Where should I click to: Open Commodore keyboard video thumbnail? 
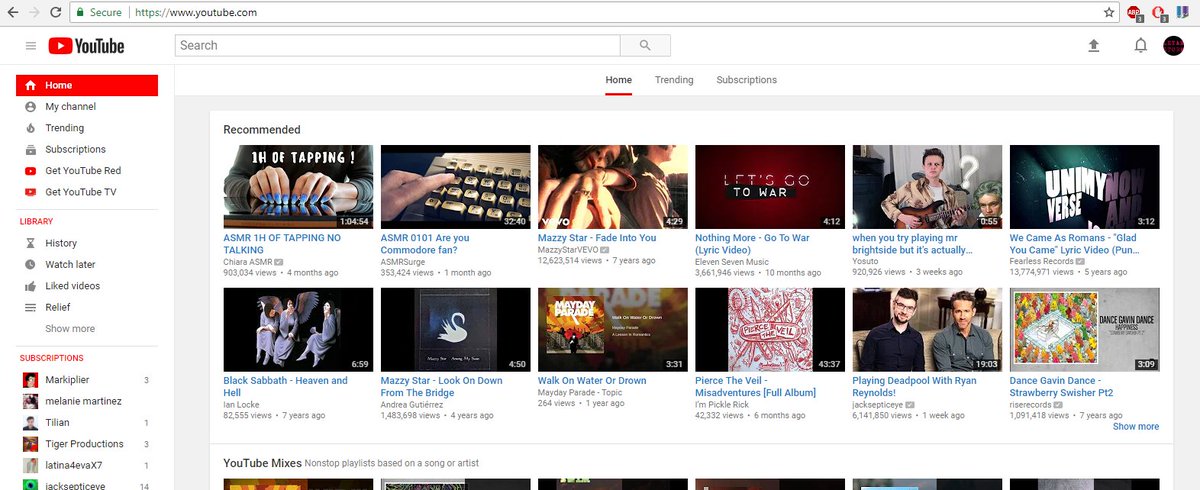coord(456,187)
